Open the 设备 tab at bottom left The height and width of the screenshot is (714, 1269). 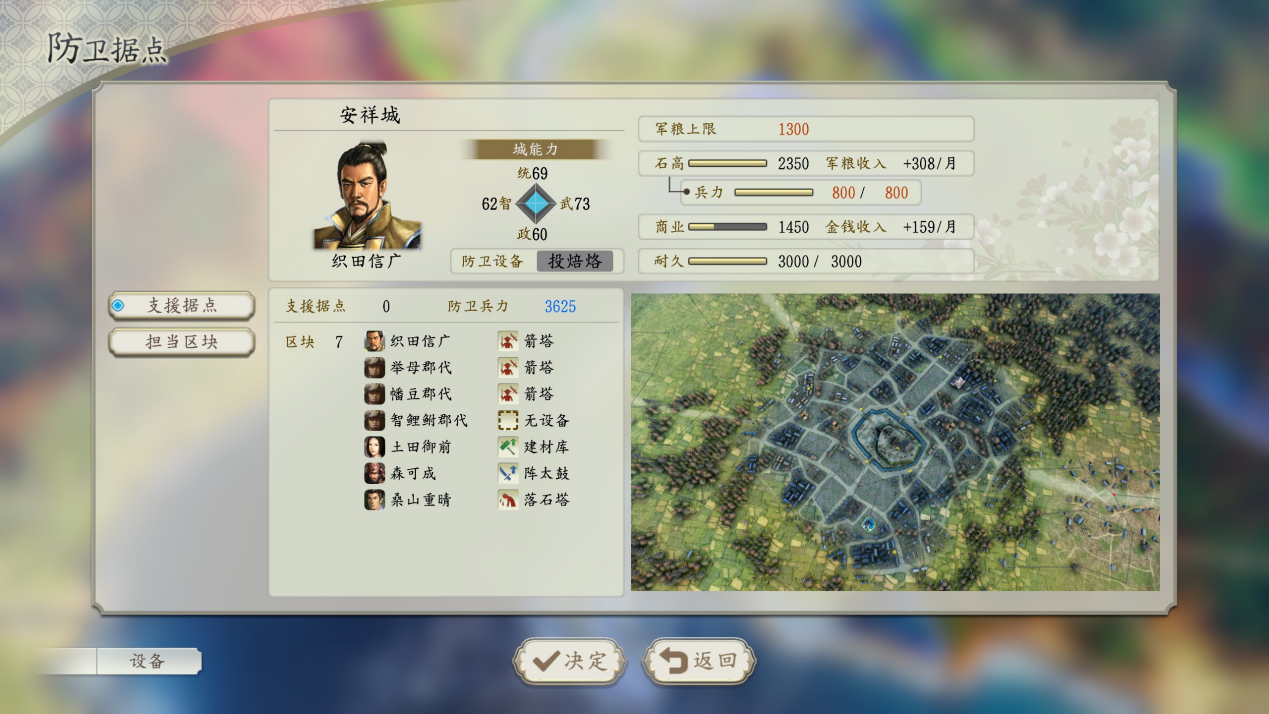pos(148,661)
